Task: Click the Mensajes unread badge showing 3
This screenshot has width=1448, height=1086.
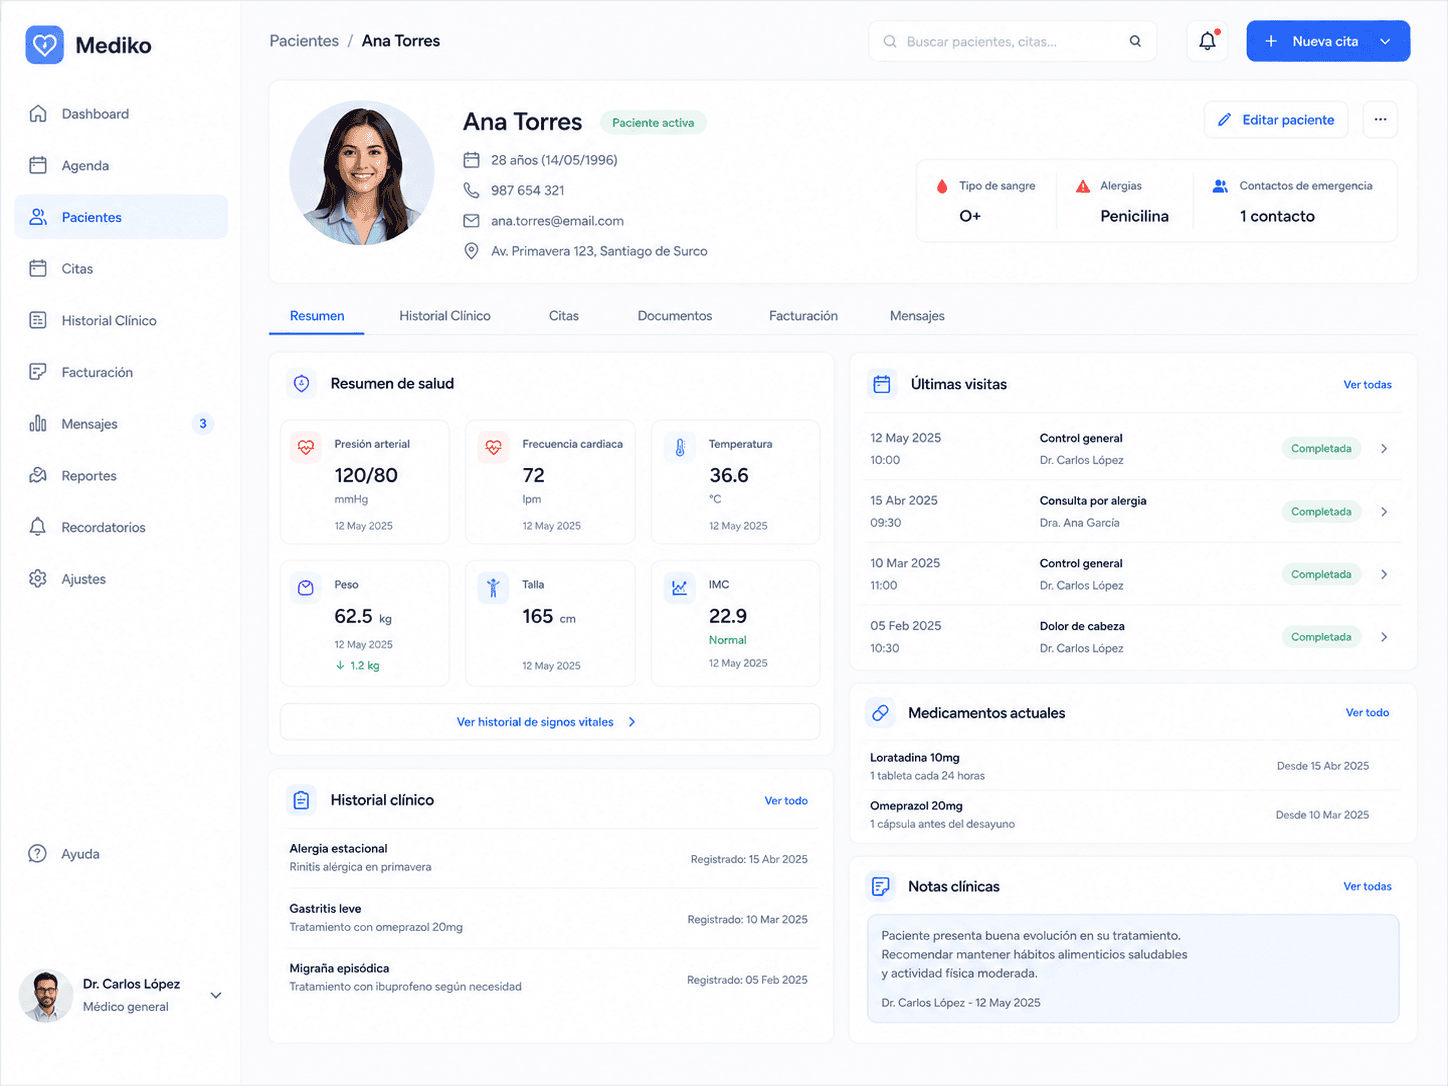Action: pyautogui.click(x=203, y=424)
